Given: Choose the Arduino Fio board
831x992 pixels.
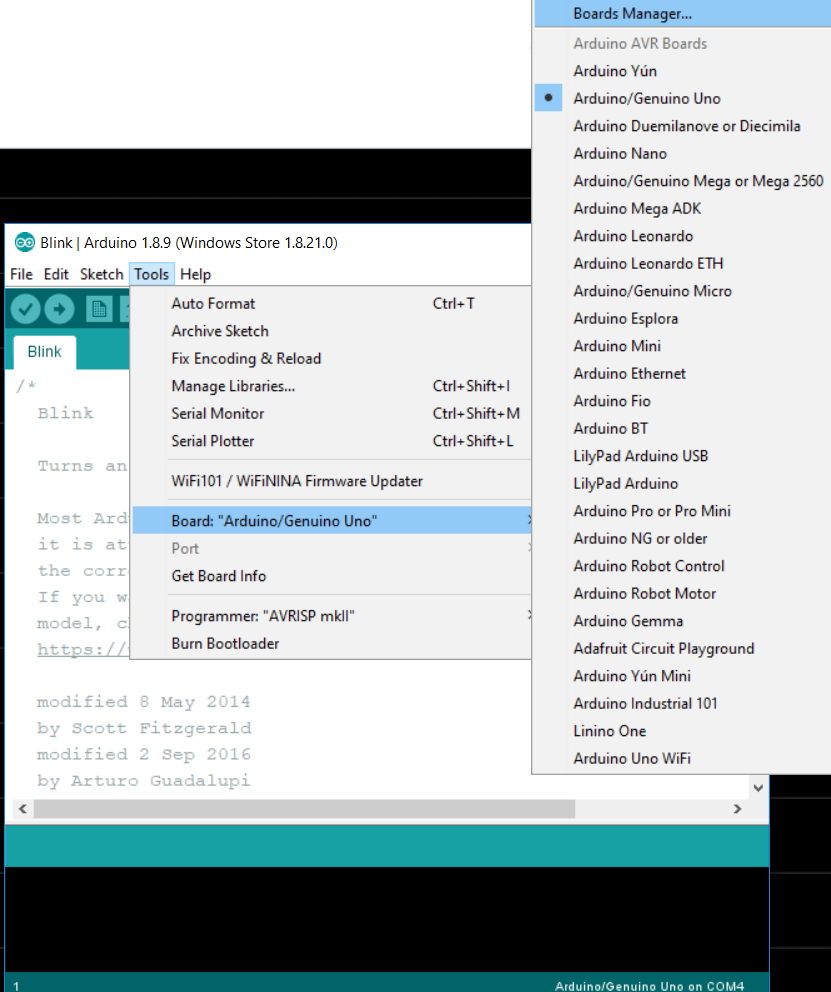Looking at the screenshot, I should click(x=682, y=401).
